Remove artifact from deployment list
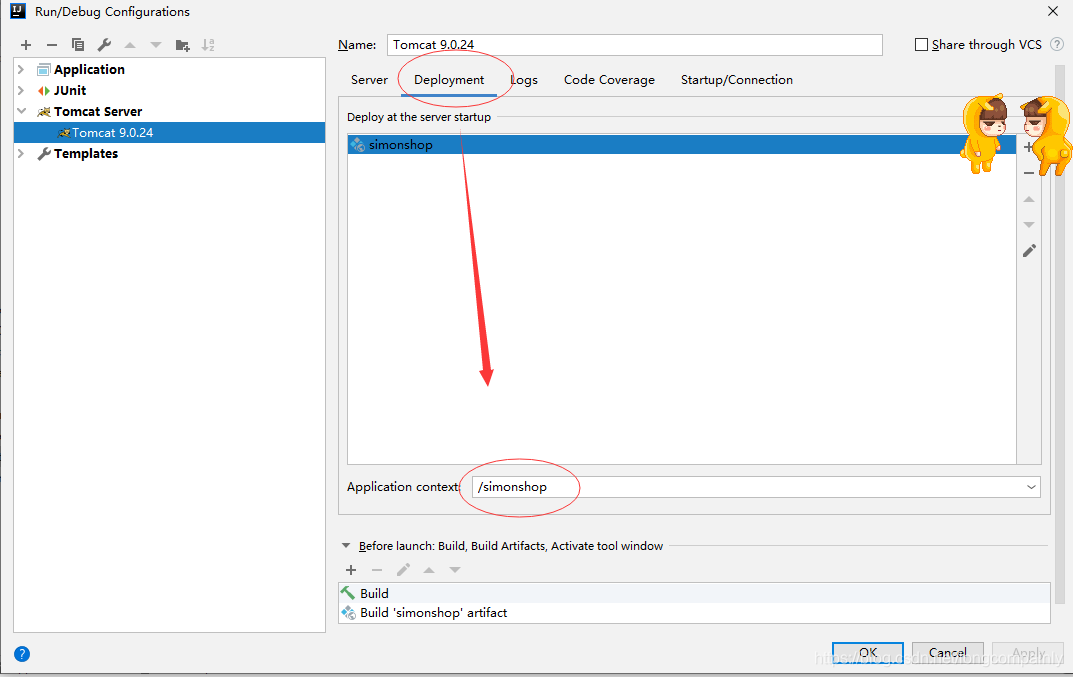This screenshot has height=677, width=1073. pos(1029,173)
